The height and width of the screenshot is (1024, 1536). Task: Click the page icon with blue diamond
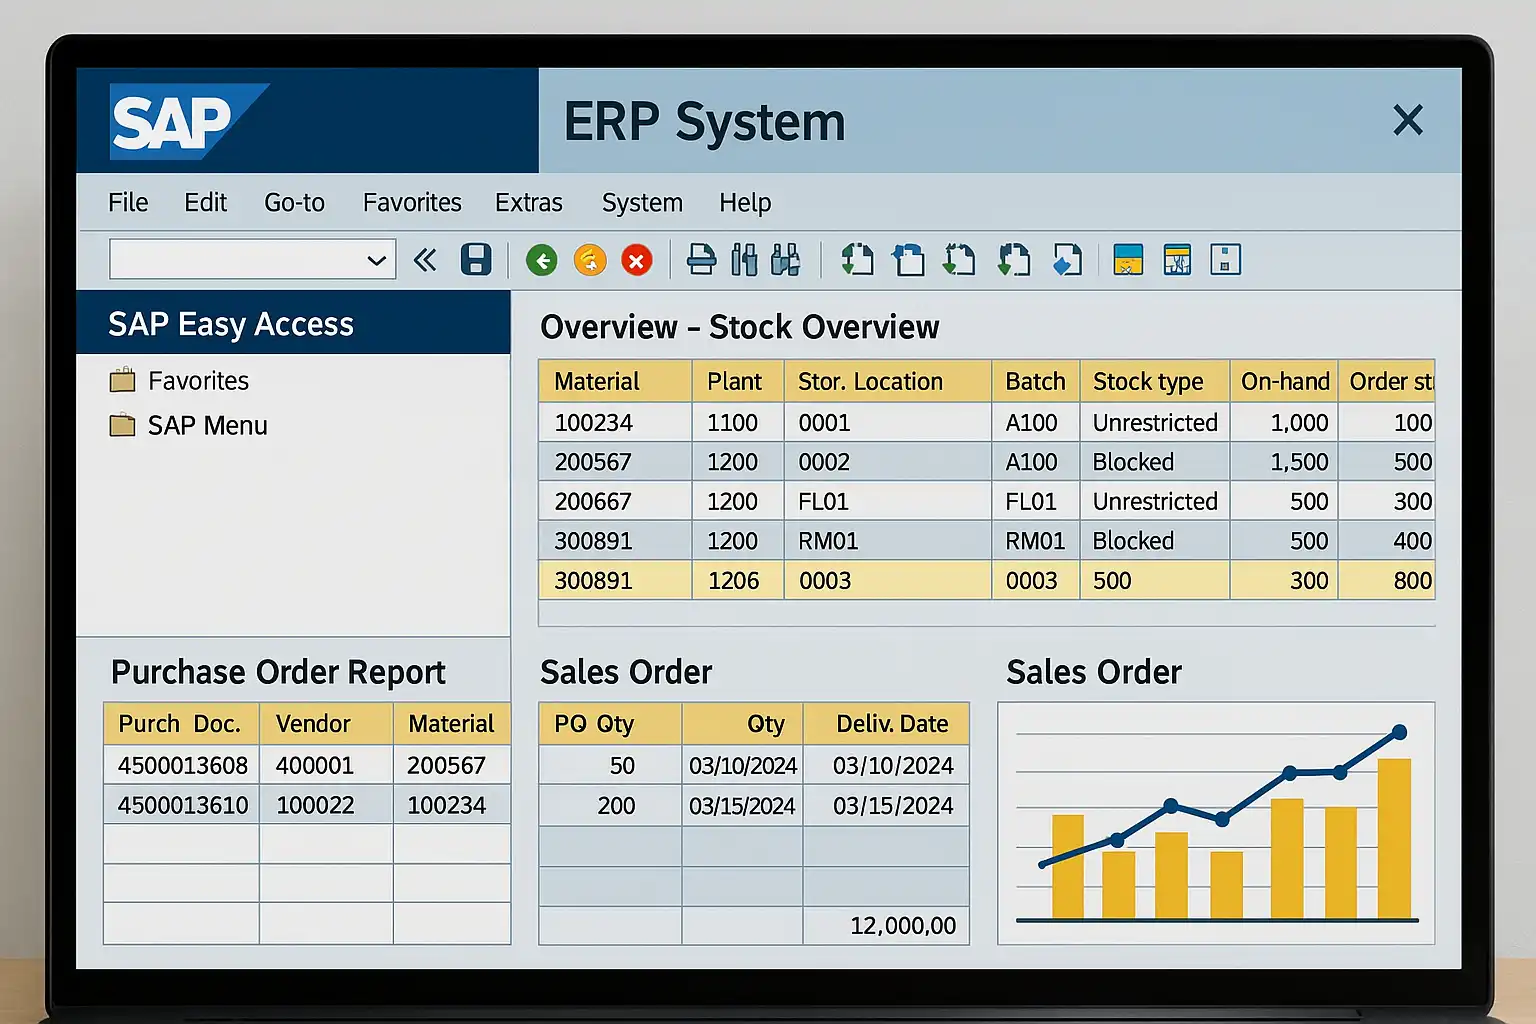pyautogui.click(x=1067, y=260)
